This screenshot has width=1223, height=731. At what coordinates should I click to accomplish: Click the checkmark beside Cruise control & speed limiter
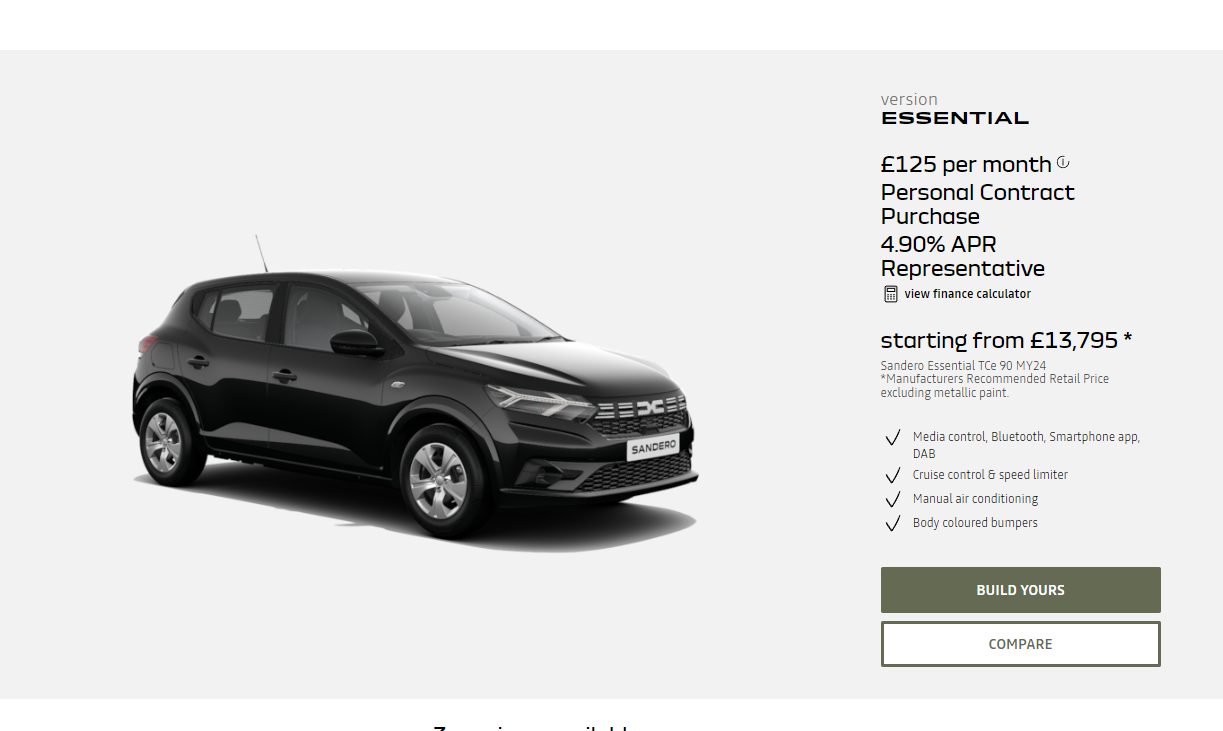click(x=893, y=476)
